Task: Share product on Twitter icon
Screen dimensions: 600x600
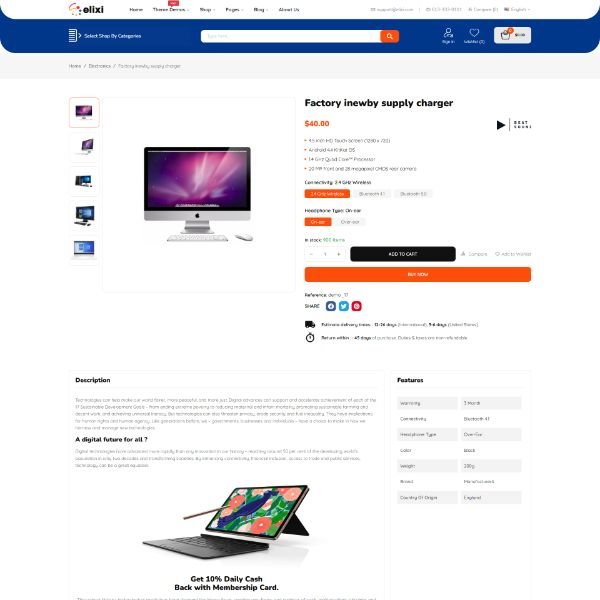Action: click(344, 306)
